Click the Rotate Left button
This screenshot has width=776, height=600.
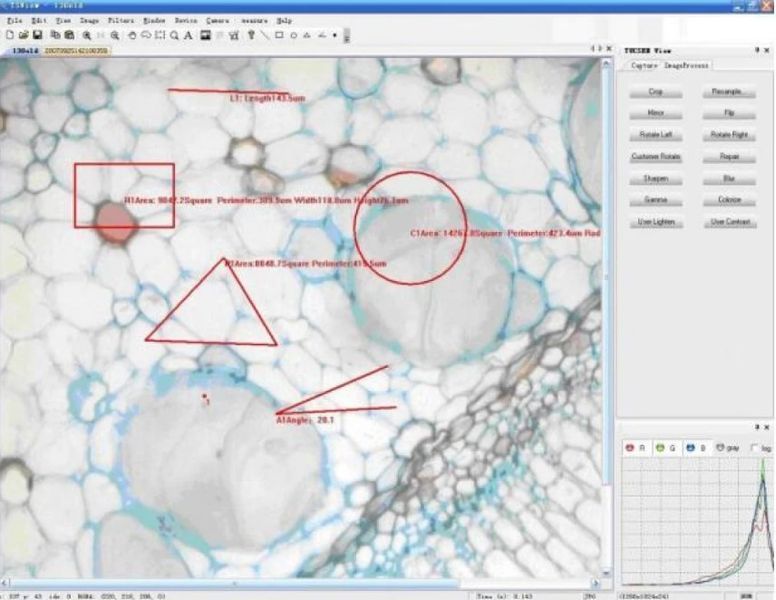(x=656, y=135)
